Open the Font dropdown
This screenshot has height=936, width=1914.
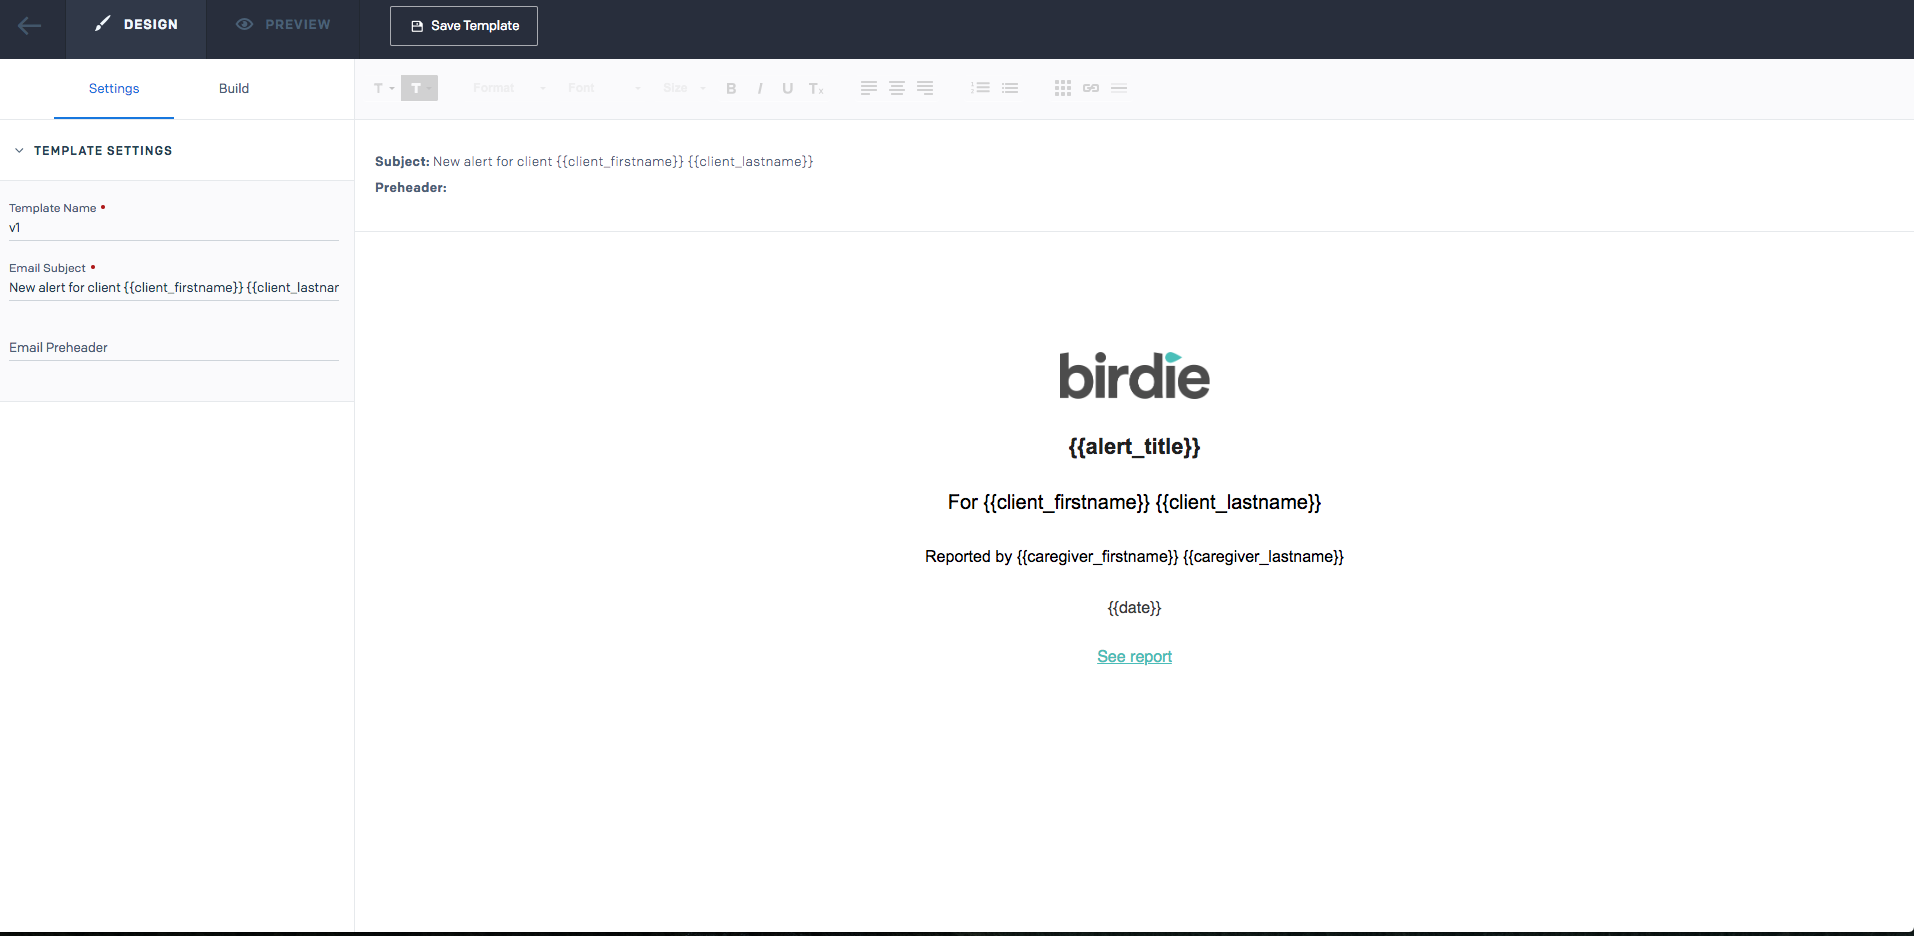point(604,88)
